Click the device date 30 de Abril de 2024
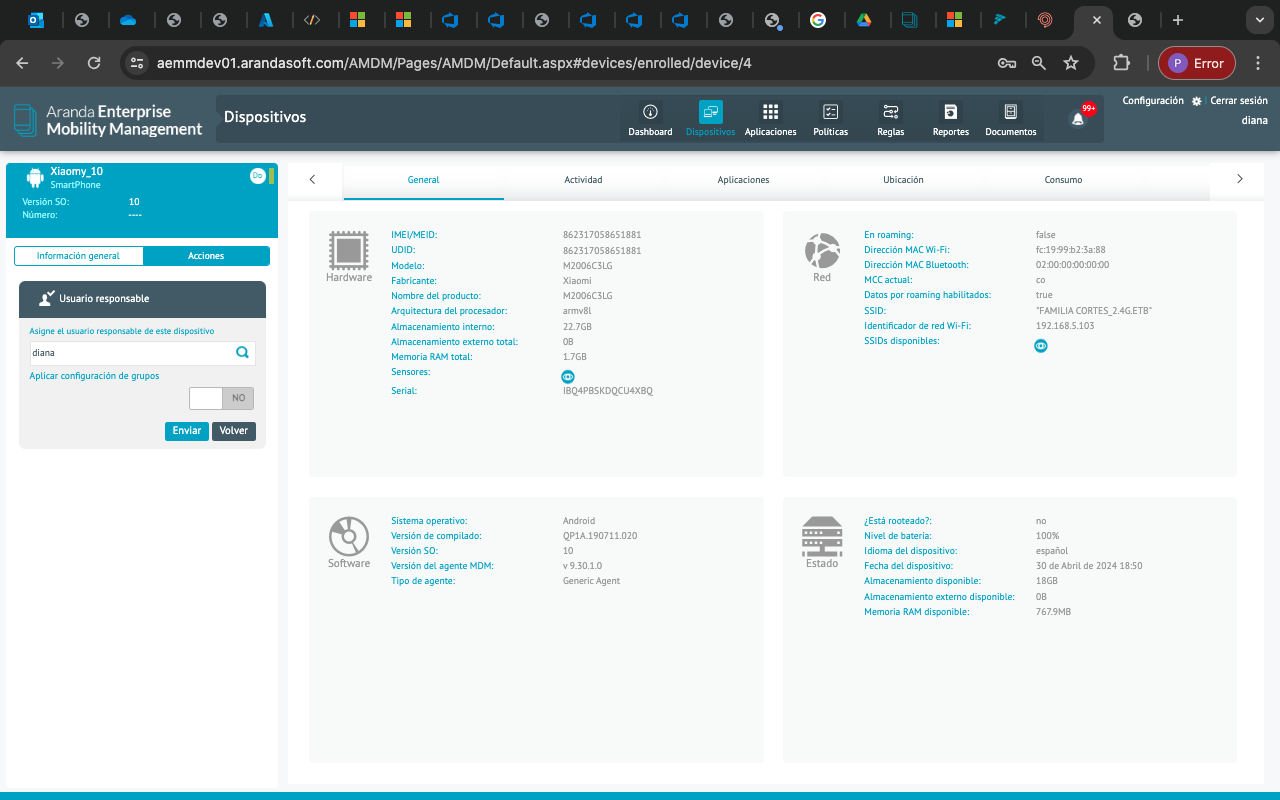This screenshot has height=800, width=1280. (x=1089, y=566)
